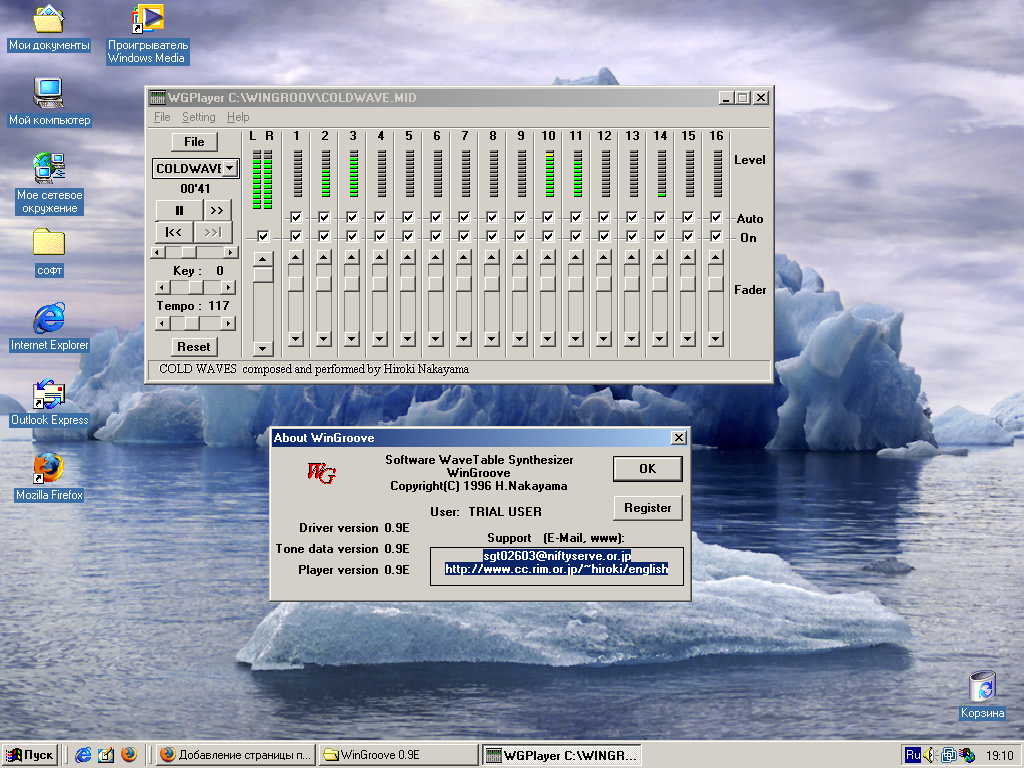Image resolution: width=1024 pixels, height=768 pixels.
Task: Open the Recycle Bin icon
Action: pos(982,687)
